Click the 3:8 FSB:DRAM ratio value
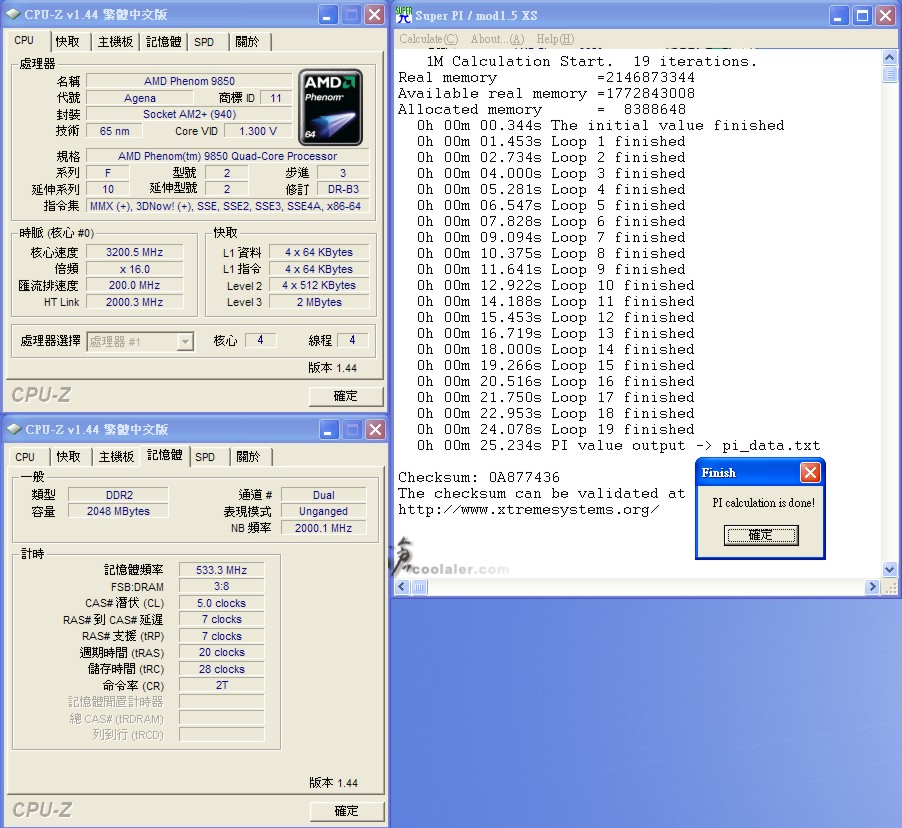The width and height of the screenshot is (902, 828). point(221,586)
